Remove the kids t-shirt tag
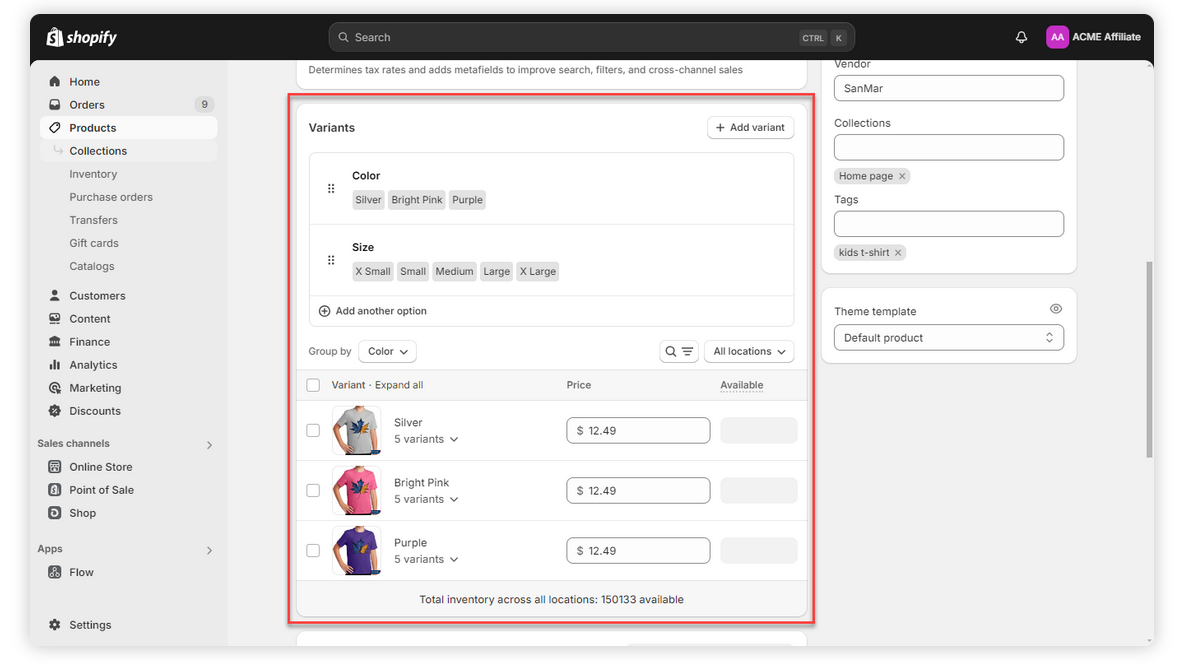Image resolution: width=1187 pixels, height=665 pixels. pyautogui.click(x=898, y=253)
